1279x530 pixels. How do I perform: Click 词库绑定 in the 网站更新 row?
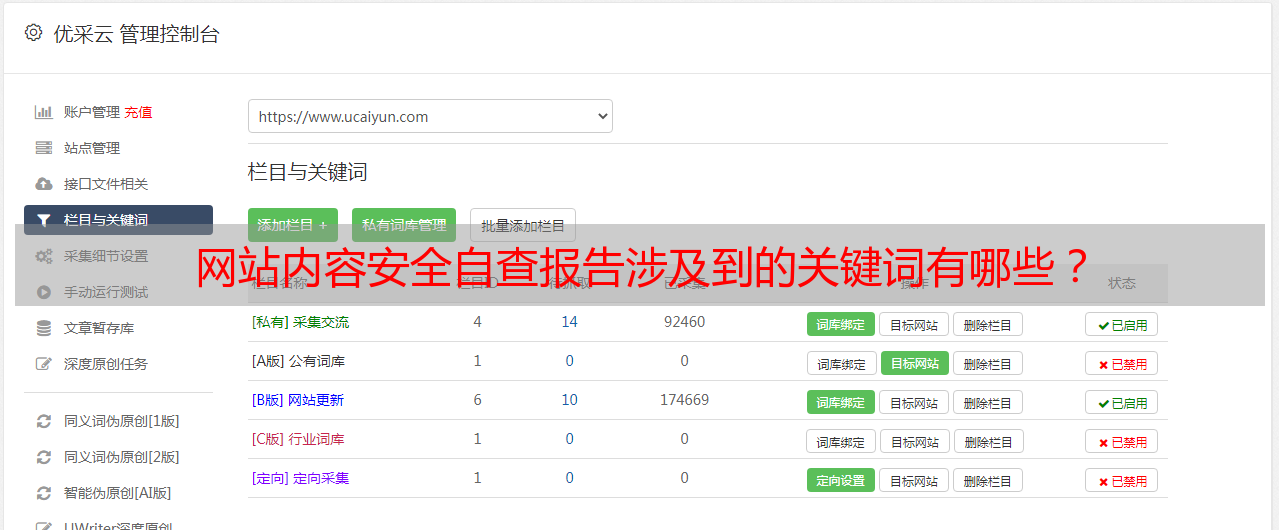pyautogui.click(x=841, y=402)
